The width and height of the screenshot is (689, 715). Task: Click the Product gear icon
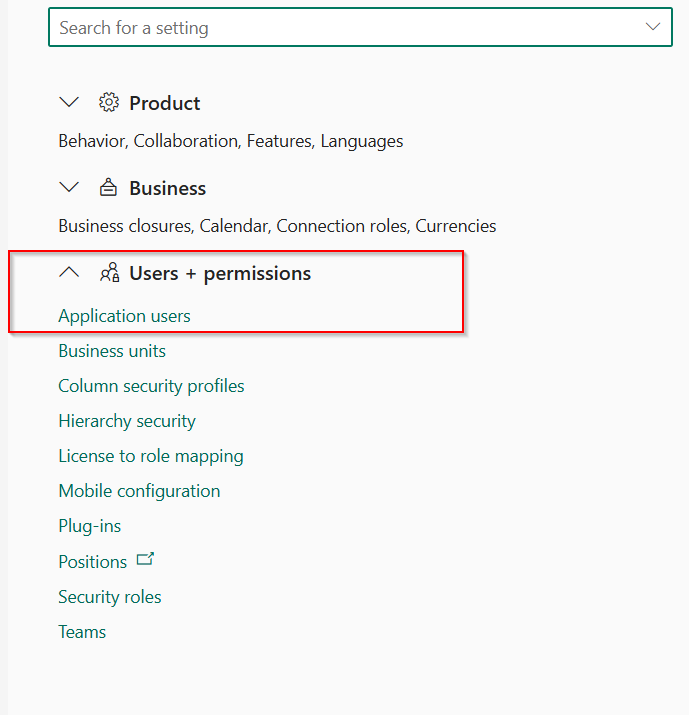[109, 103]
